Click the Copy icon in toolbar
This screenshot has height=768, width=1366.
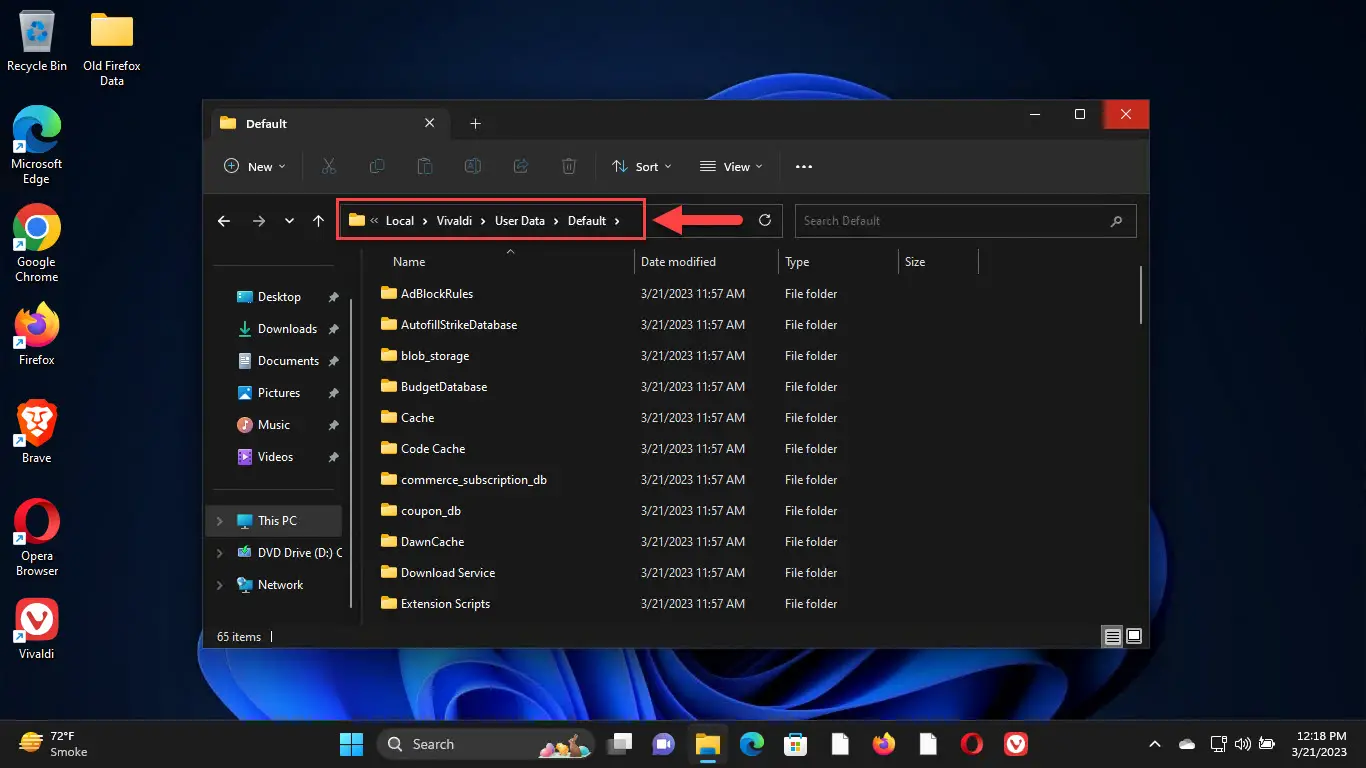tap(377, 166)
